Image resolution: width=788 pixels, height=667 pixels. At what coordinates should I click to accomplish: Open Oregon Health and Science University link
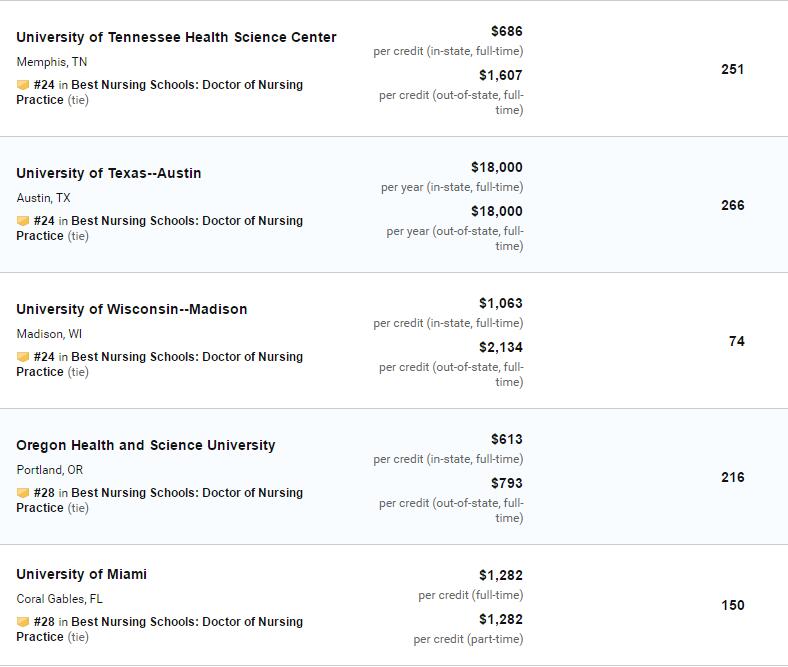(146, 445)
